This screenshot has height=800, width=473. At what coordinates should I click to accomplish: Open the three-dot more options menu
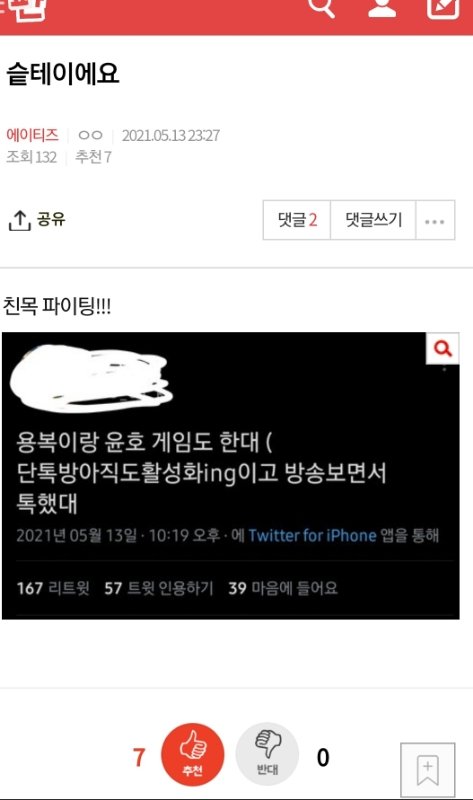point(435,220)
